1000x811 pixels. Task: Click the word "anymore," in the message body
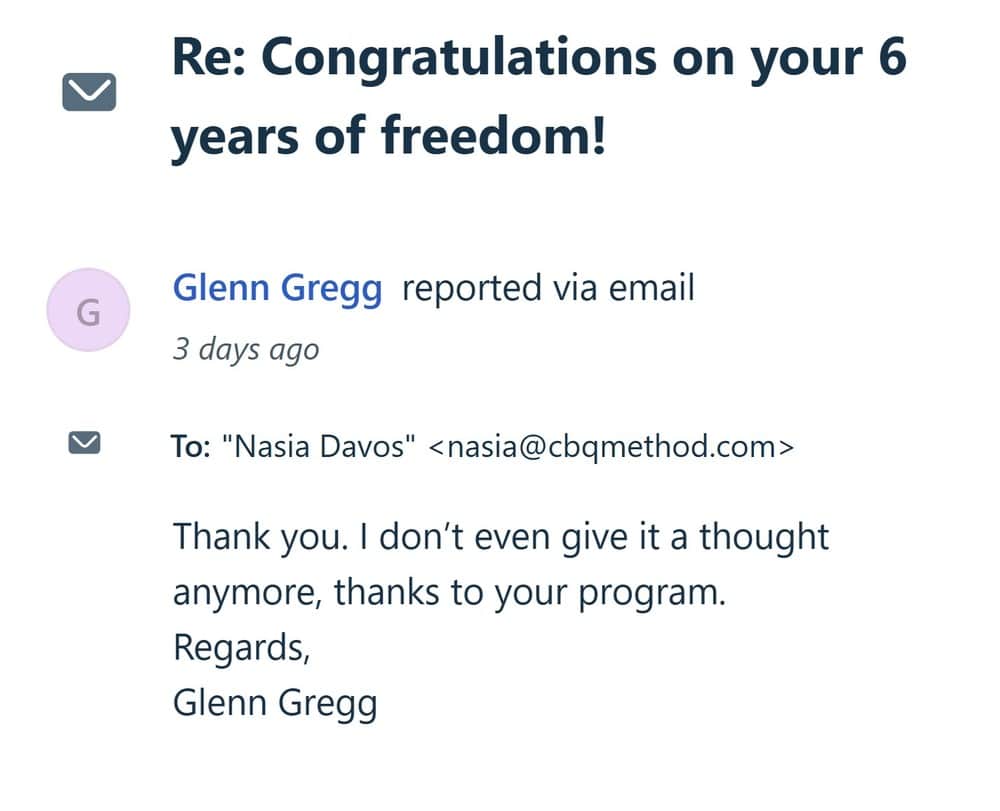(x=247, y=592)
